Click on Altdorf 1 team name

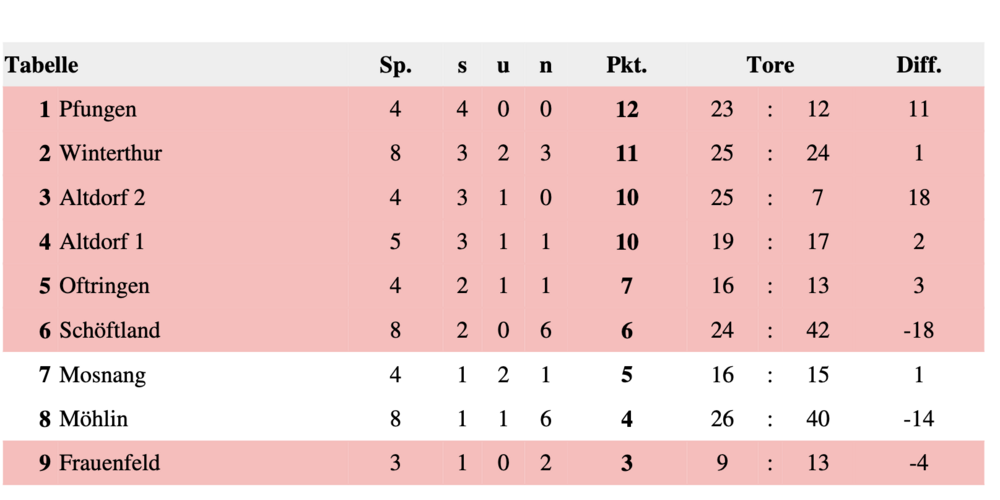click(x=101, y=242)
